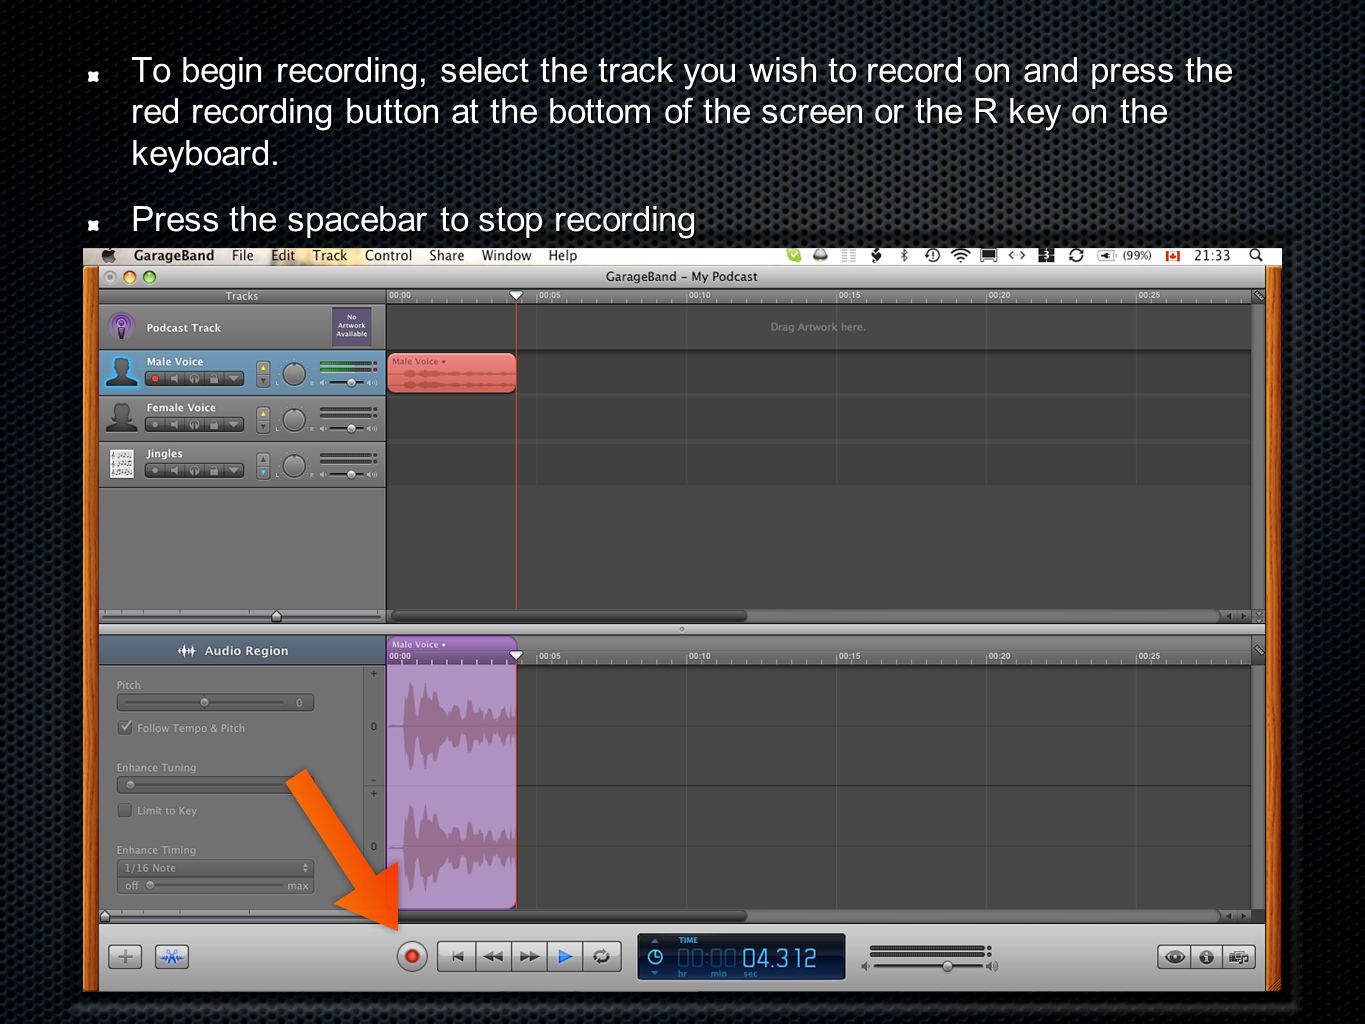
Task: Click the Male Voice pan knob
Action: coord(294,374)
